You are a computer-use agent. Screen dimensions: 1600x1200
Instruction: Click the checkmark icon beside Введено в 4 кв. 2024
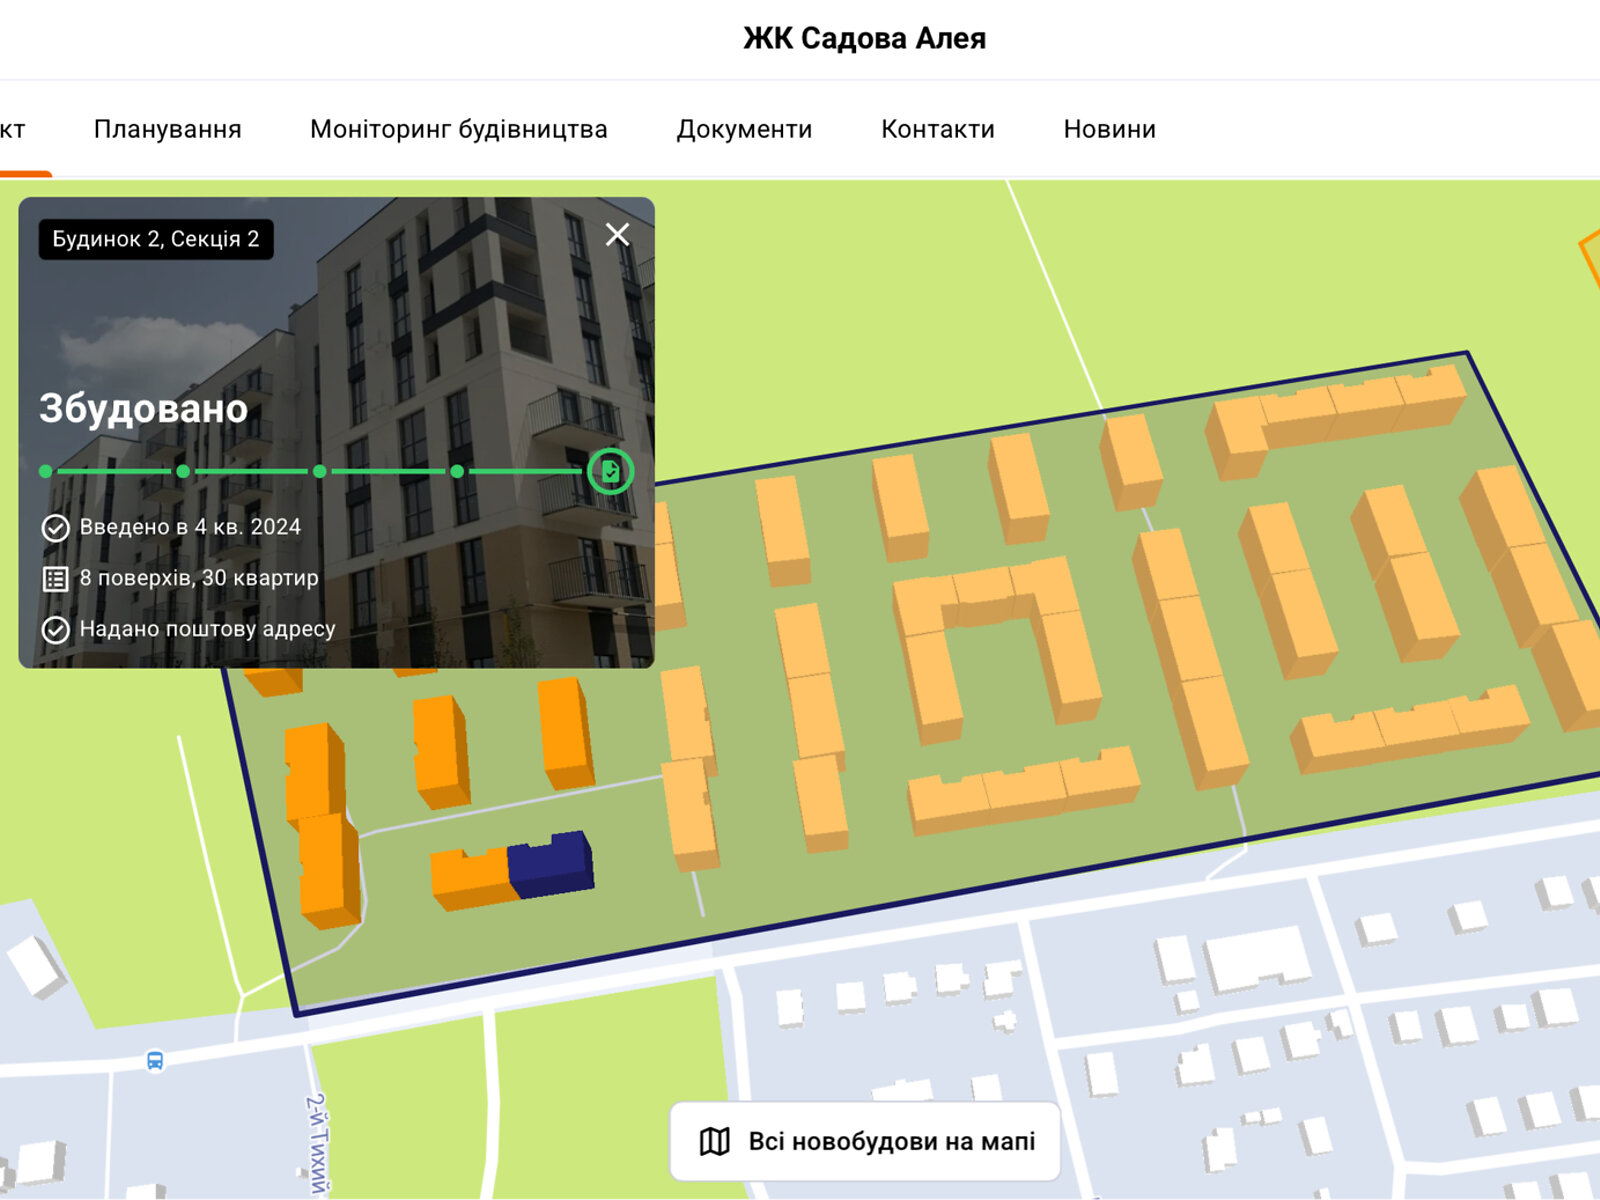(x=56, y=528)
